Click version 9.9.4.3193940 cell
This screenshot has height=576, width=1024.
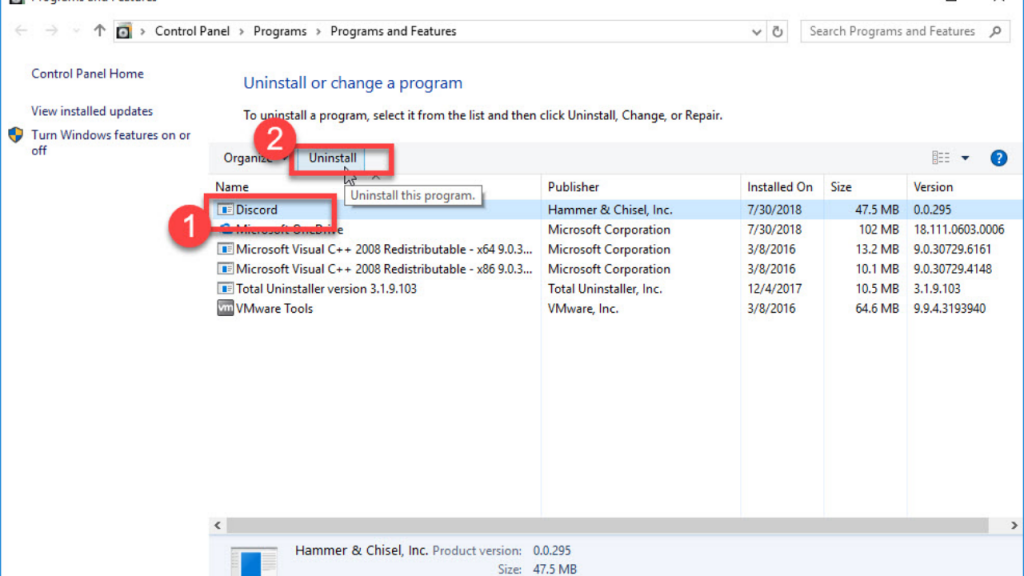coord(950,308)
